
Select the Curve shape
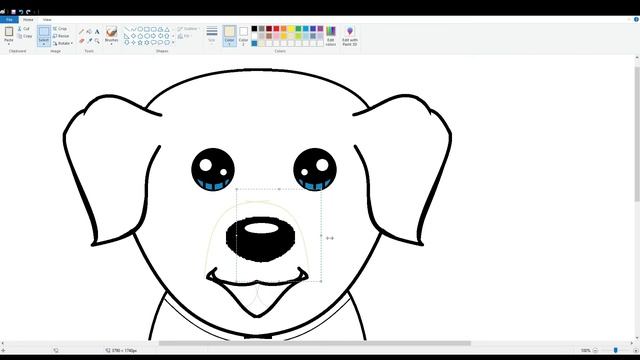click(133, 29)
